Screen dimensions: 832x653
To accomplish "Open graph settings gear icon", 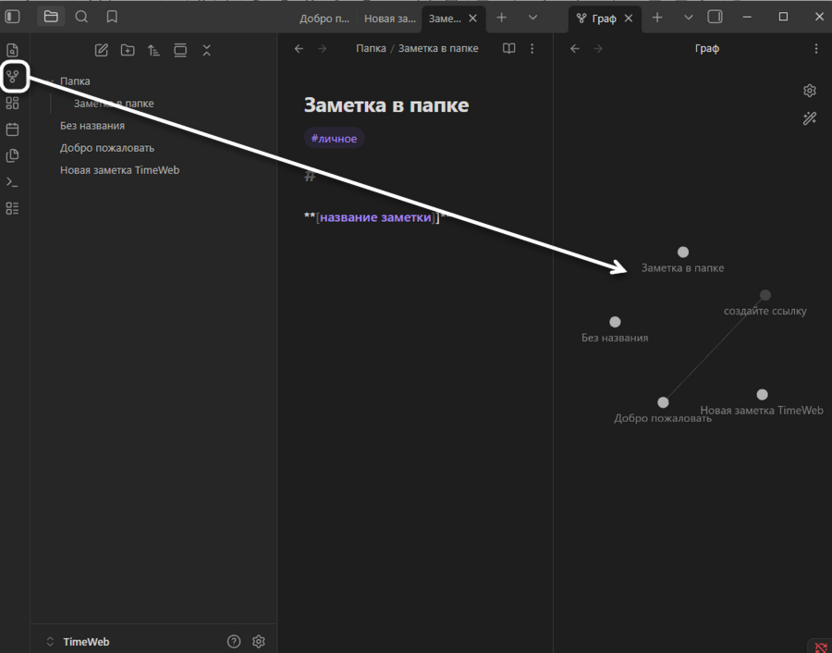I will pyautogui.click(x=809, y=91).
